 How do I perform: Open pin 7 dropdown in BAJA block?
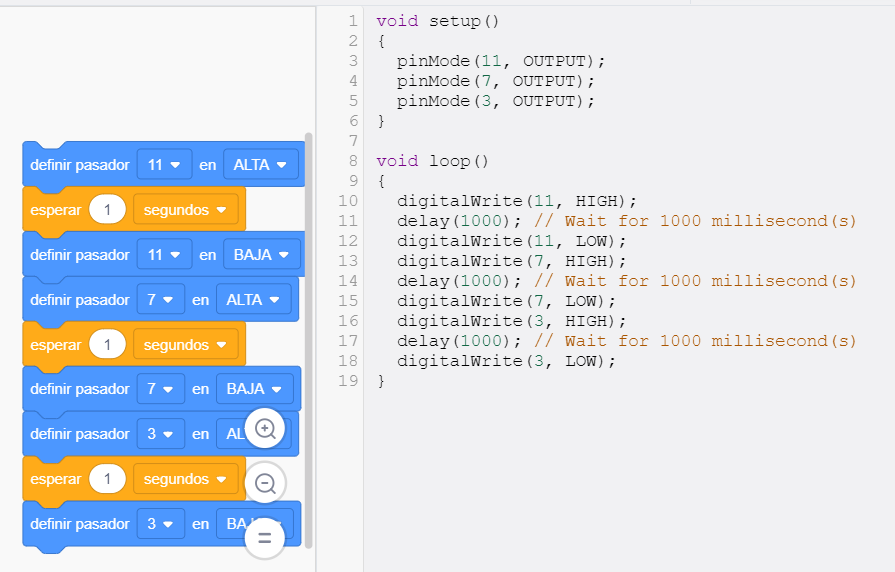coord(160,389)
